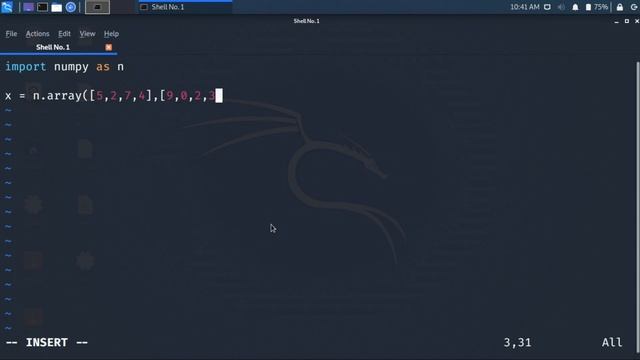Viewport: 640px width, 360px height.
Task: Click the word import in the code
Action: pos(25,67)
